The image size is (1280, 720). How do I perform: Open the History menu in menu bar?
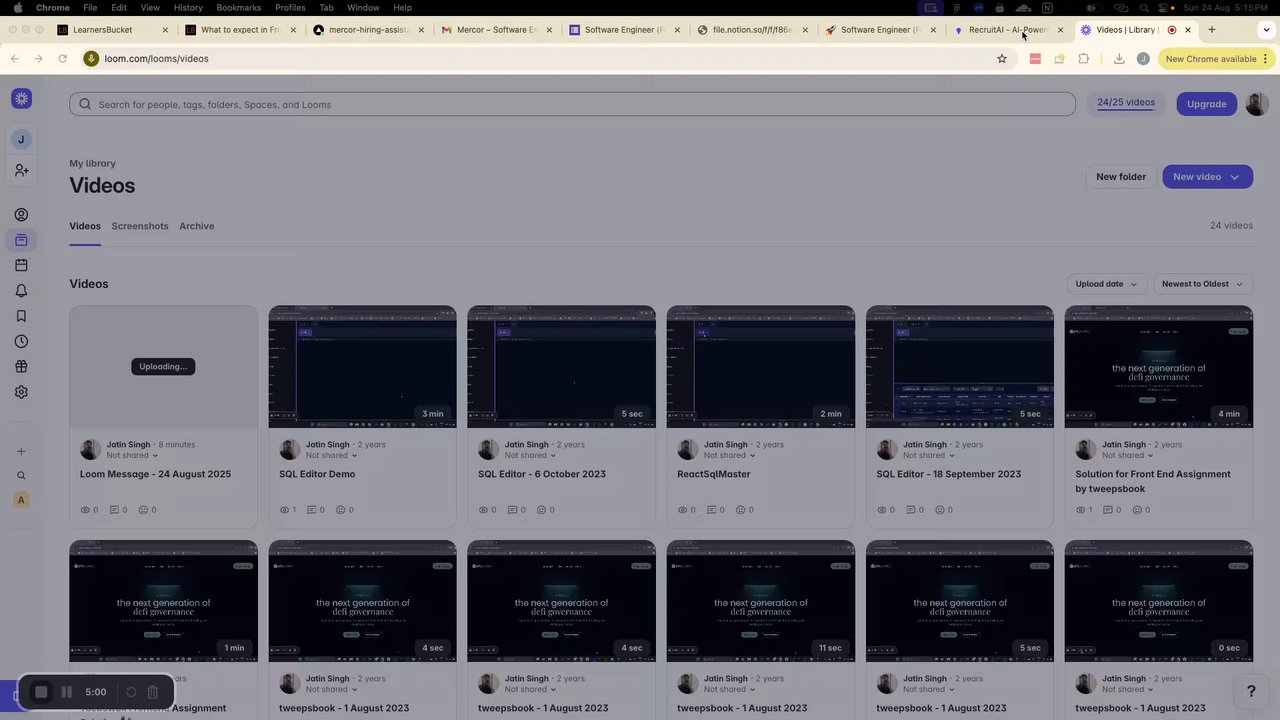click(188, 8)
